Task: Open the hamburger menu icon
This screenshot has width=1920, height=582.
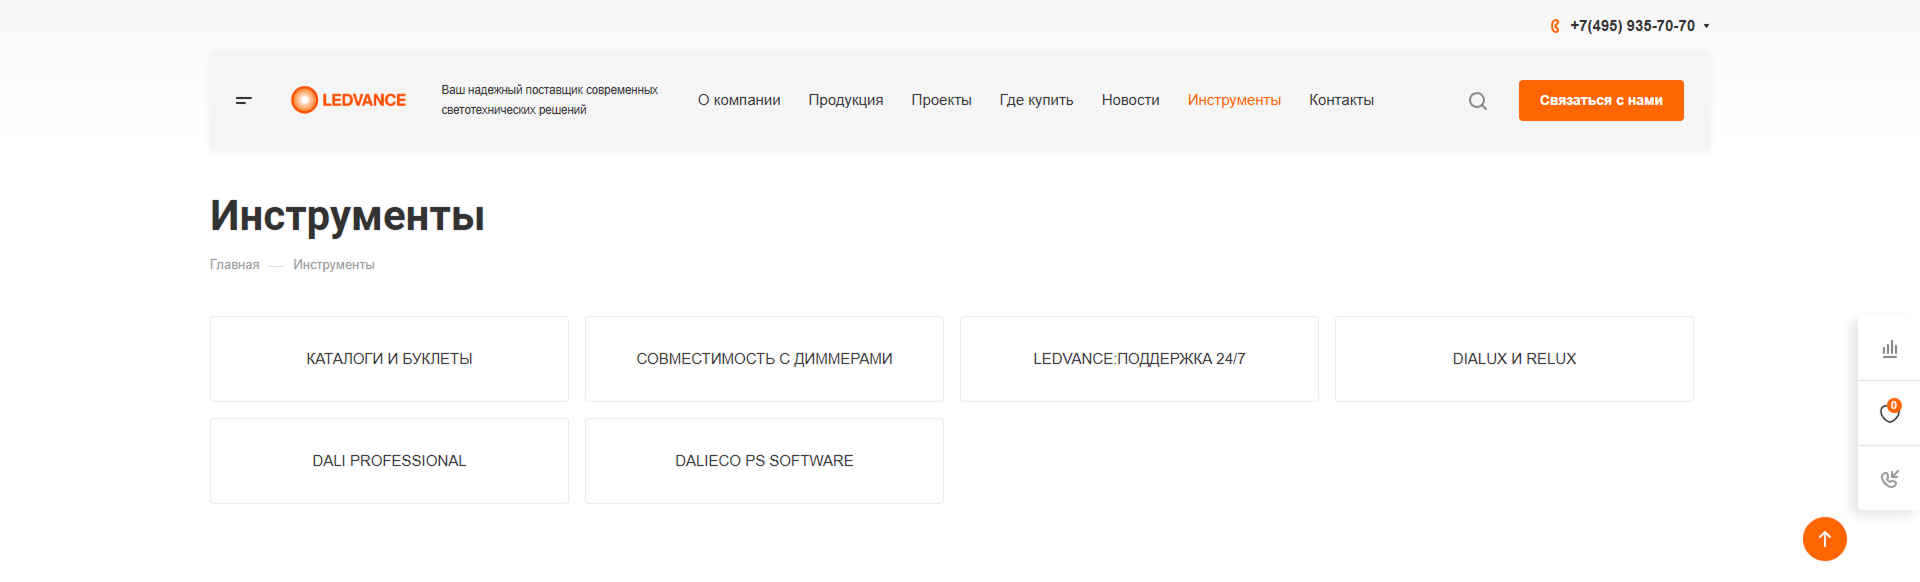Action: 243,100
